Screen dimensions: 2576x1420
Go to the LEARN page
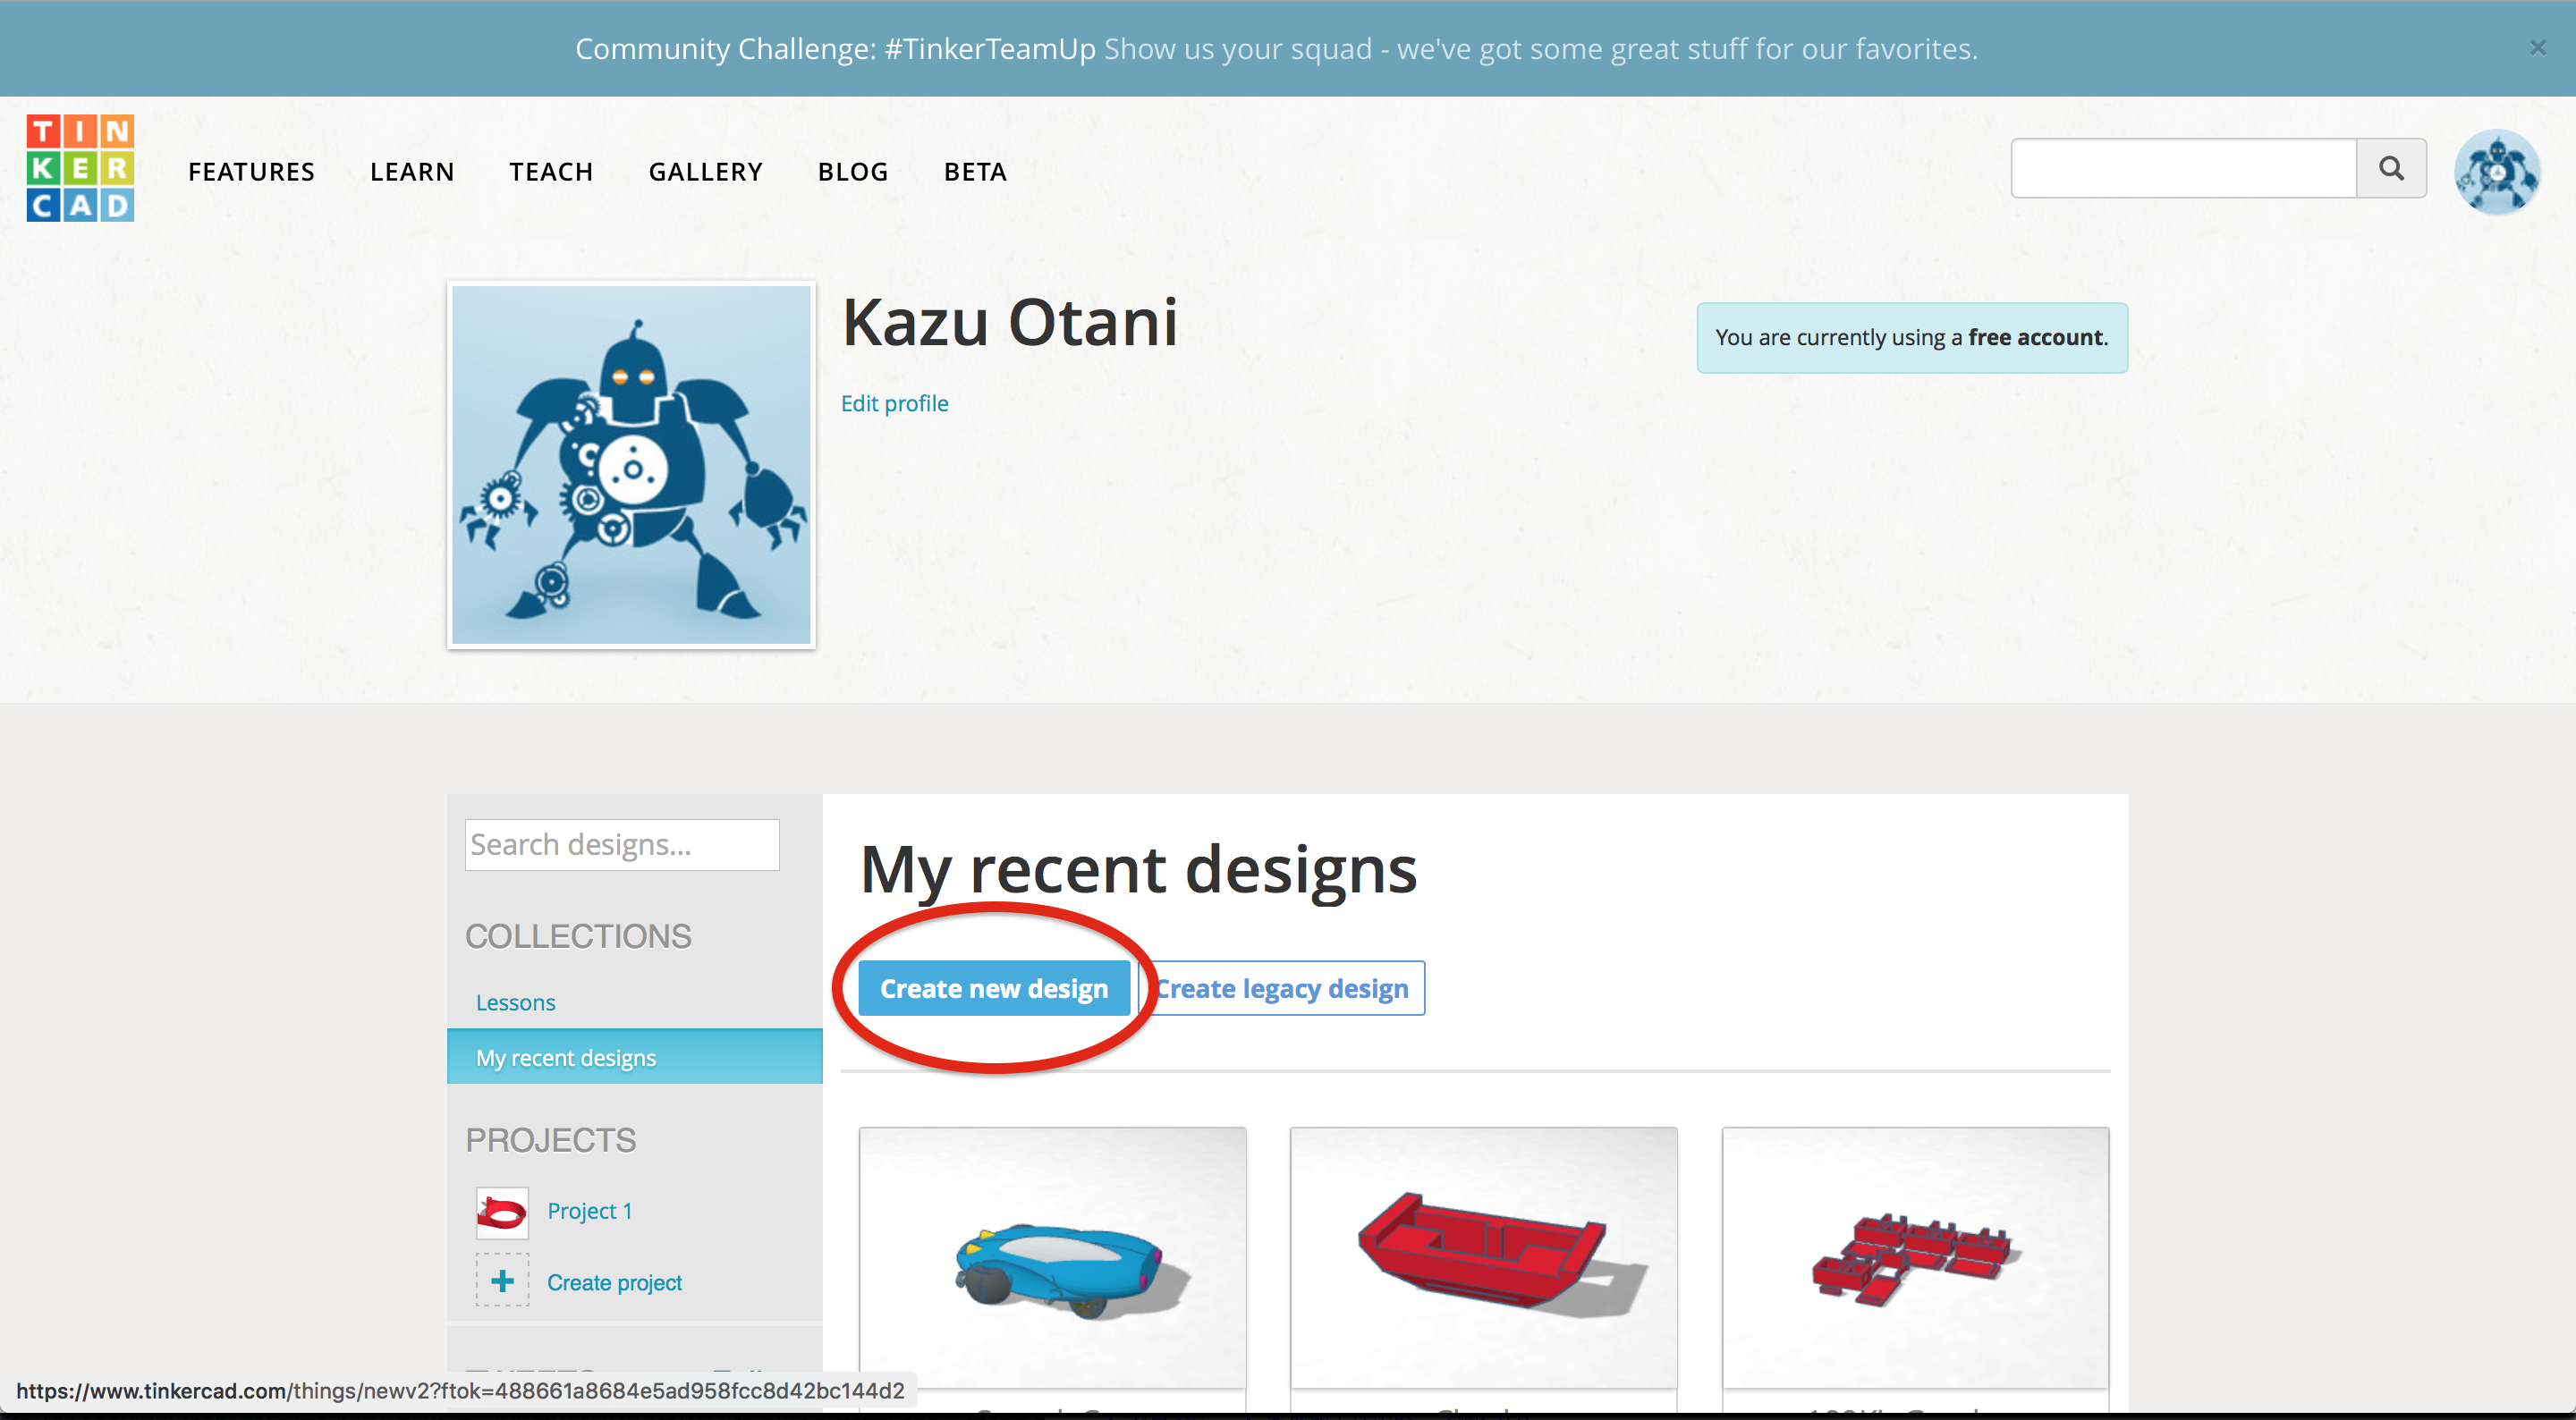tap(412, 172)
